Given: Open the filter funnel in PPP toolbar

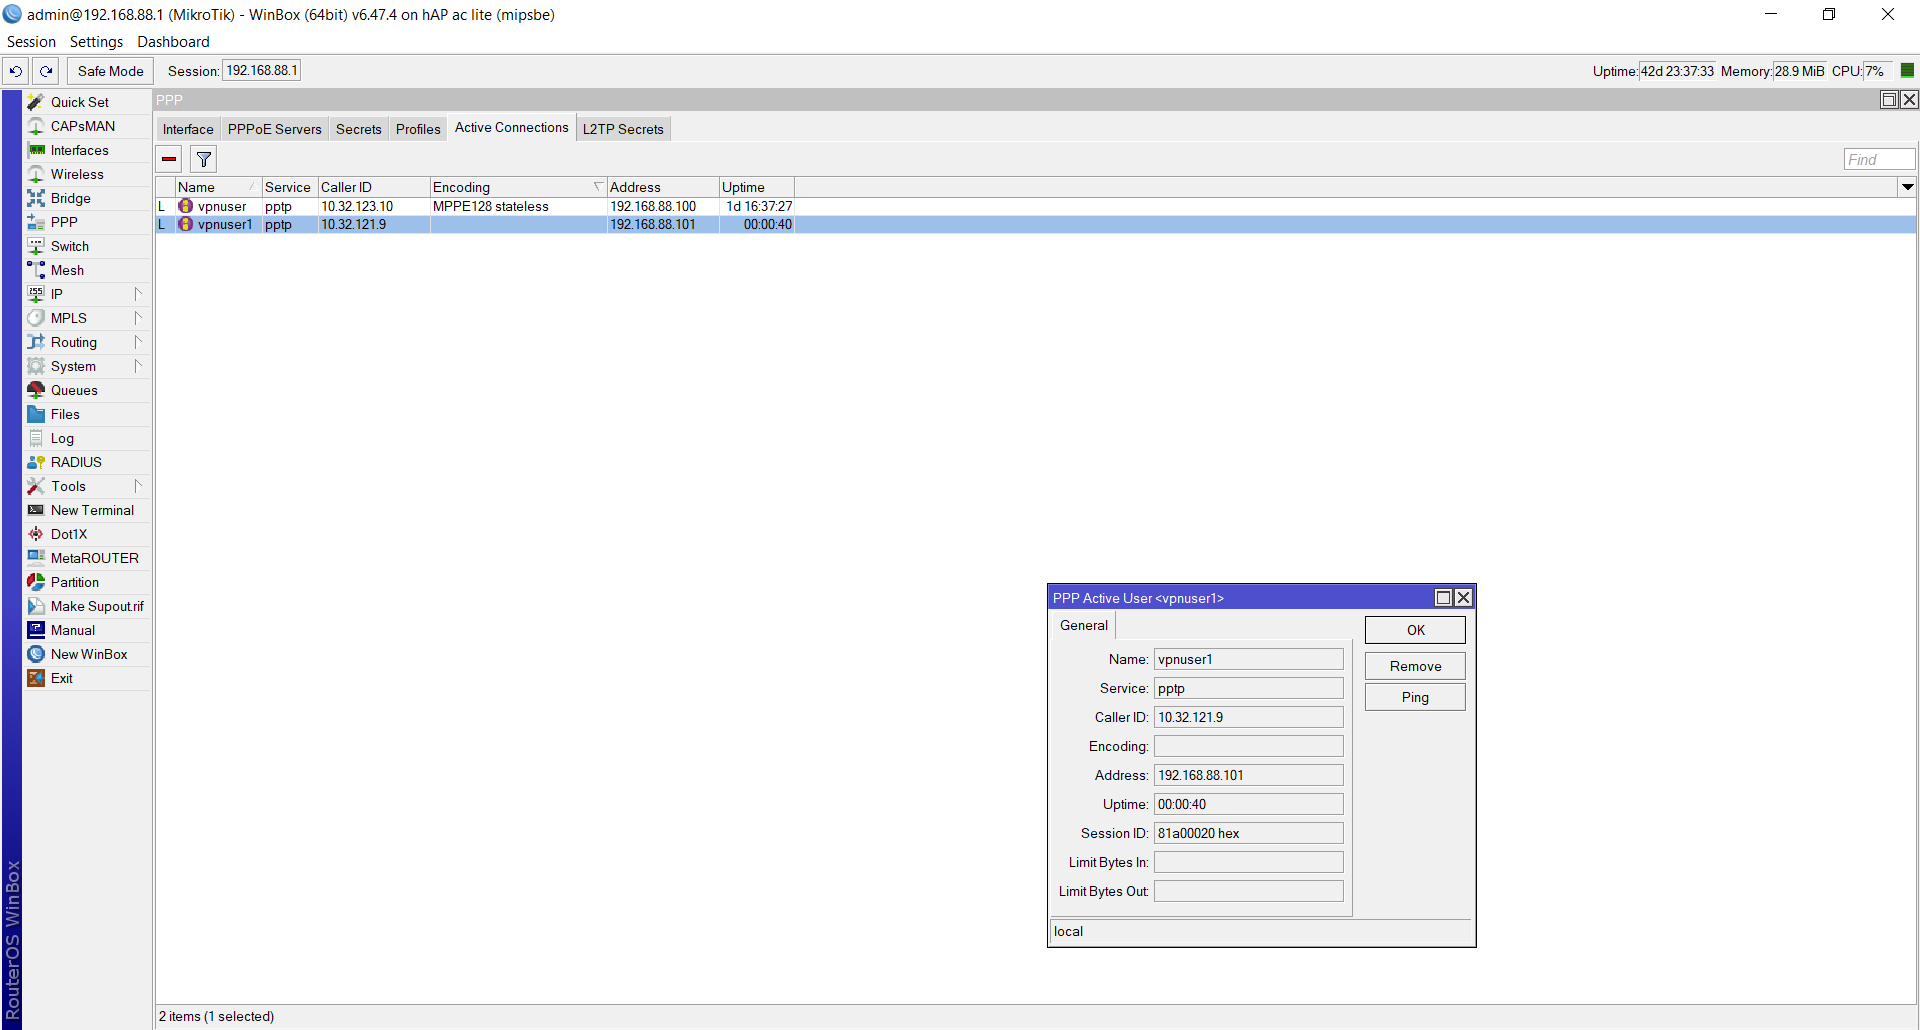Looking at the screenshot, I should coord(204,159).
